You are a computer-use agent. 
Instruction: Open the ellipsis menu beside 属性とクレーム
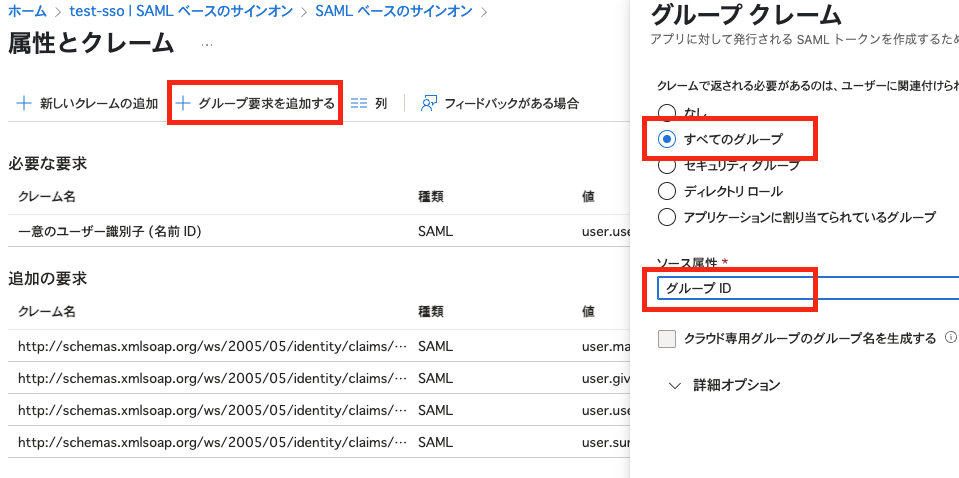[x=207, y=45]
